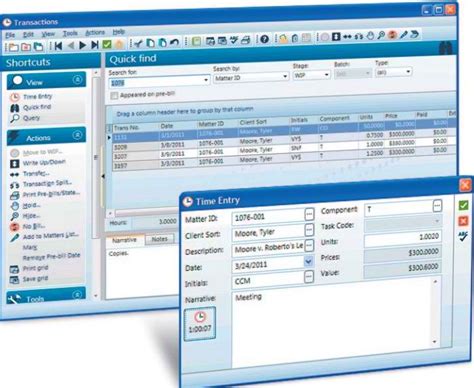
Task: Click the printer icon in main toolbar
Action: pyautogui.click(x=245, y=40)
